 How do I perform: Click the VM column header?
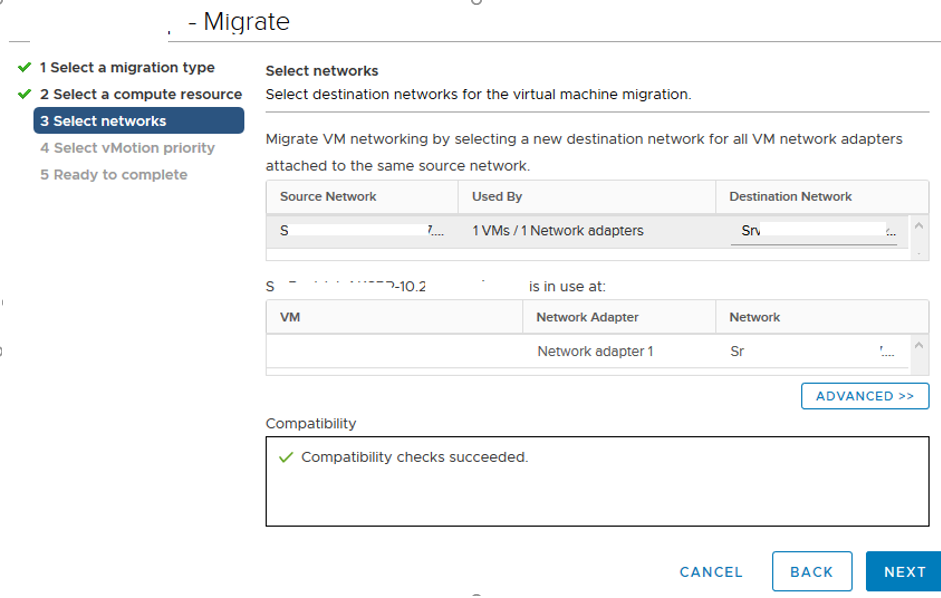click(285, 317)
